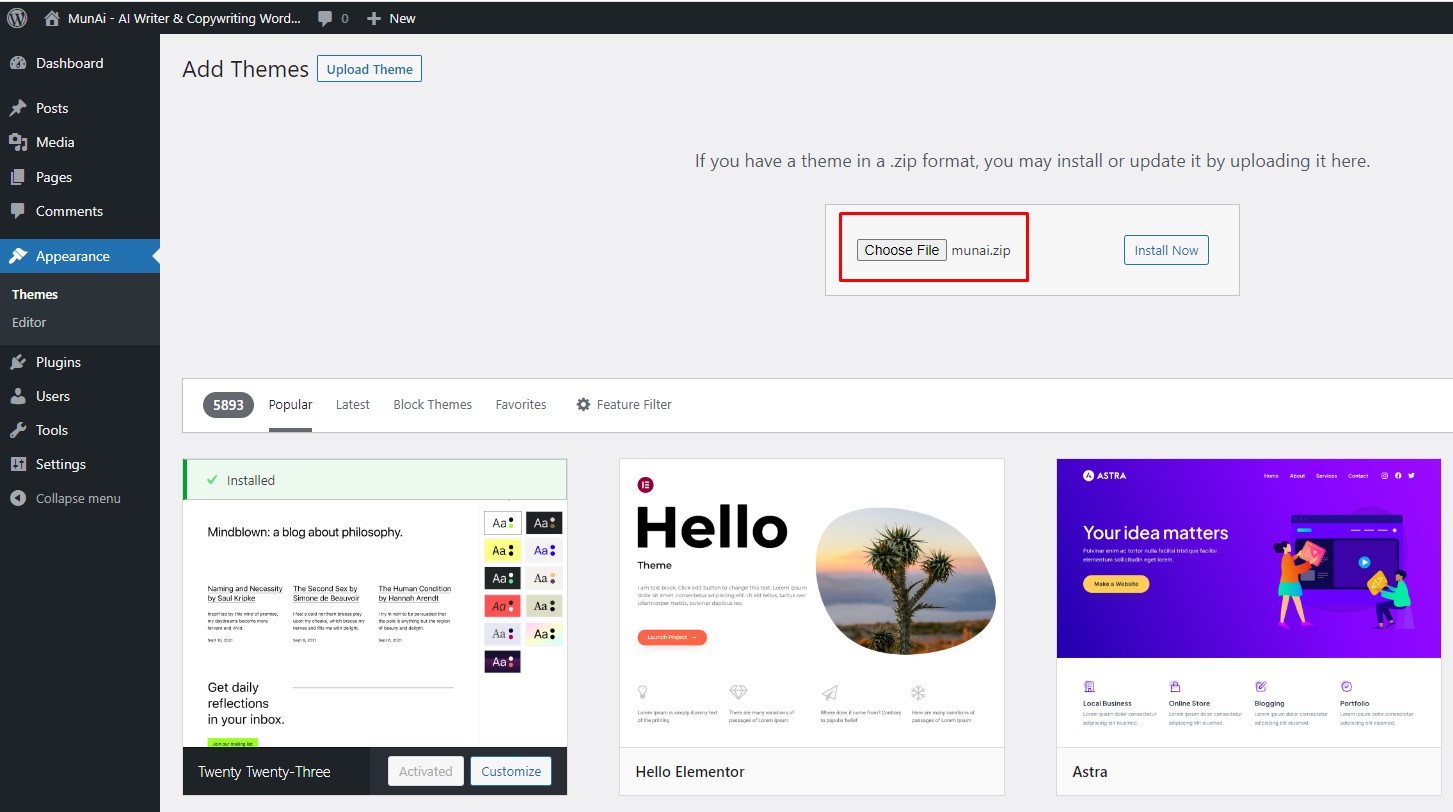Click the Astra theme name
This screenshot has width=1453, height=812.
1090,771
